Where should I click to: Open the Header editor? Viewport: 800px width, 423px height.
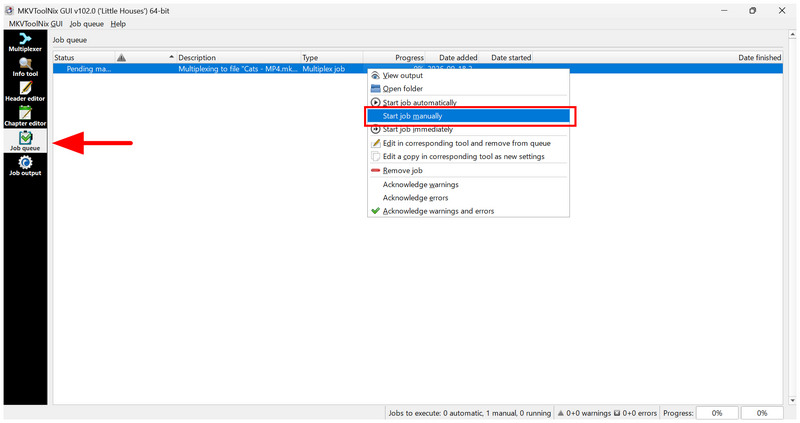[x=25, y=92]
